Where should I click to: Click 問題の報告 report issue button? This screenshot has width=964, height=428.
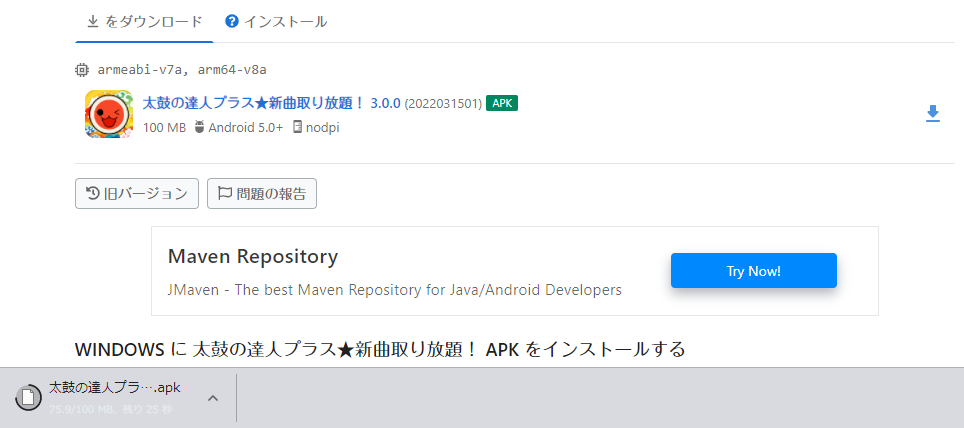(262, 194)
